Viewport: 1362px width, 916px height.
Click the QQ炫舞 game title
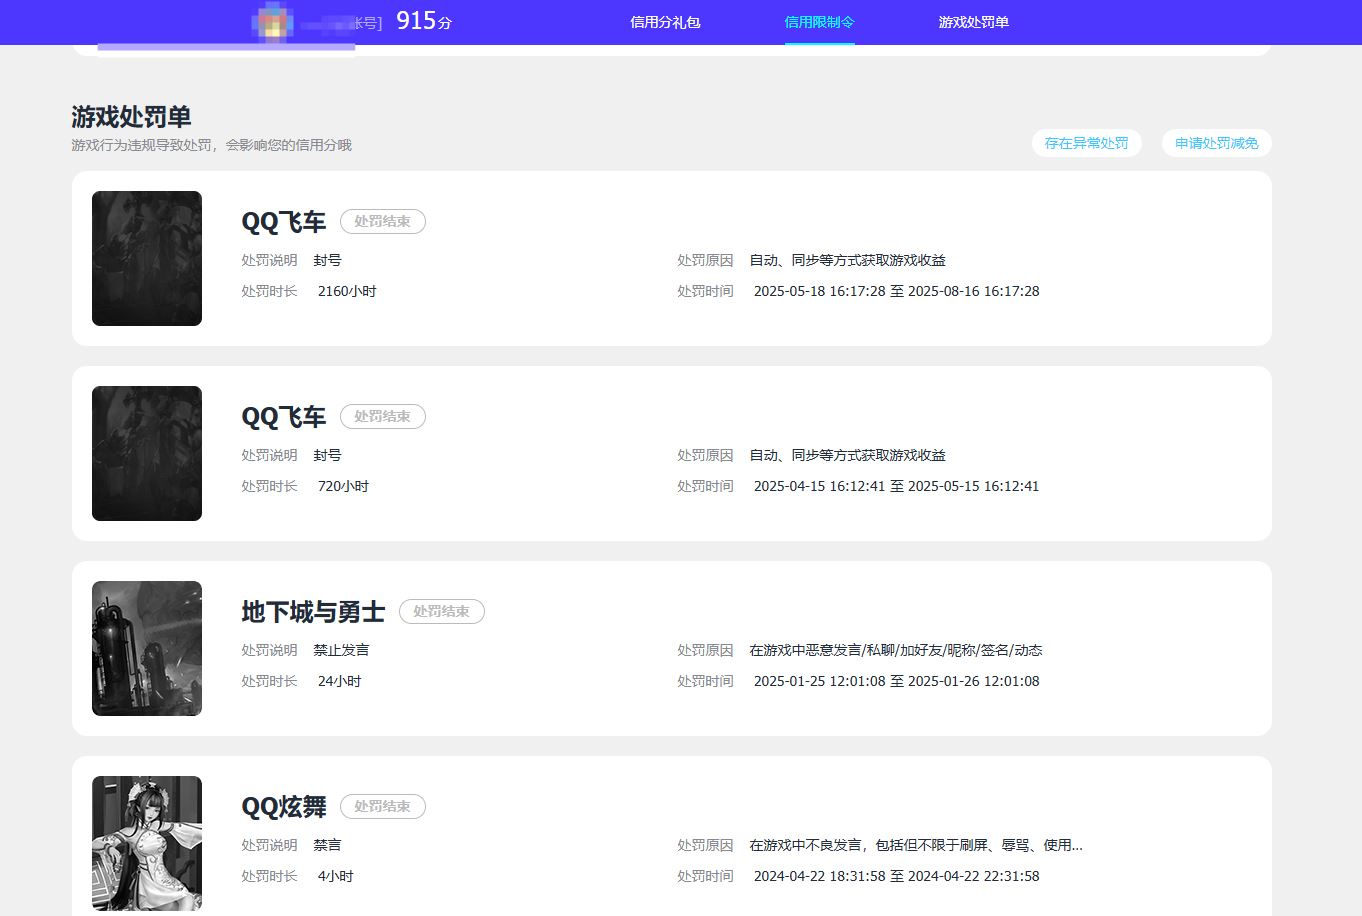(x=284, y=806)
